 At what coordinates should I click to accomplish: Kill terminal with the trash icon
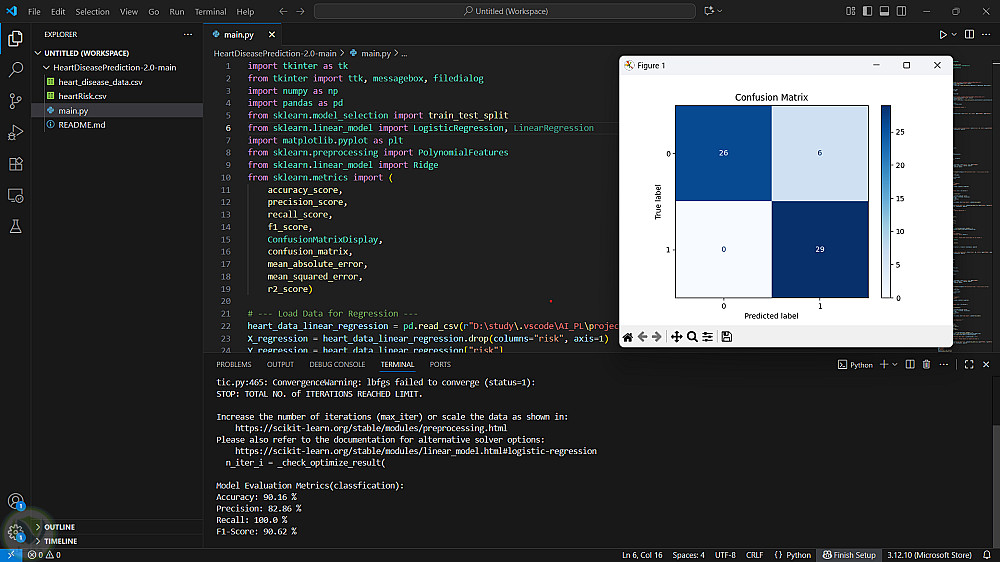[x=926, y=365]
